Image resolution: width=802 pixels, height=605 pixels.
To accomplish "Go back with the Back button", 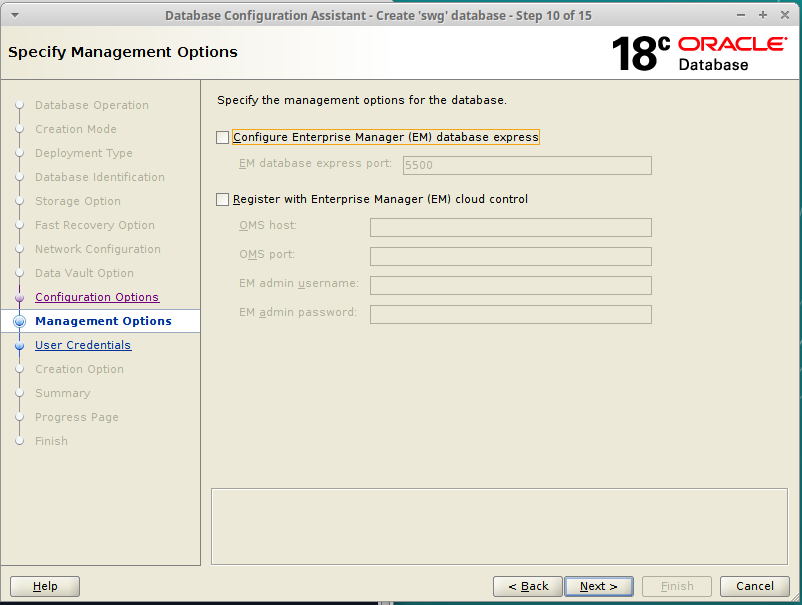I will click(528, 586).
